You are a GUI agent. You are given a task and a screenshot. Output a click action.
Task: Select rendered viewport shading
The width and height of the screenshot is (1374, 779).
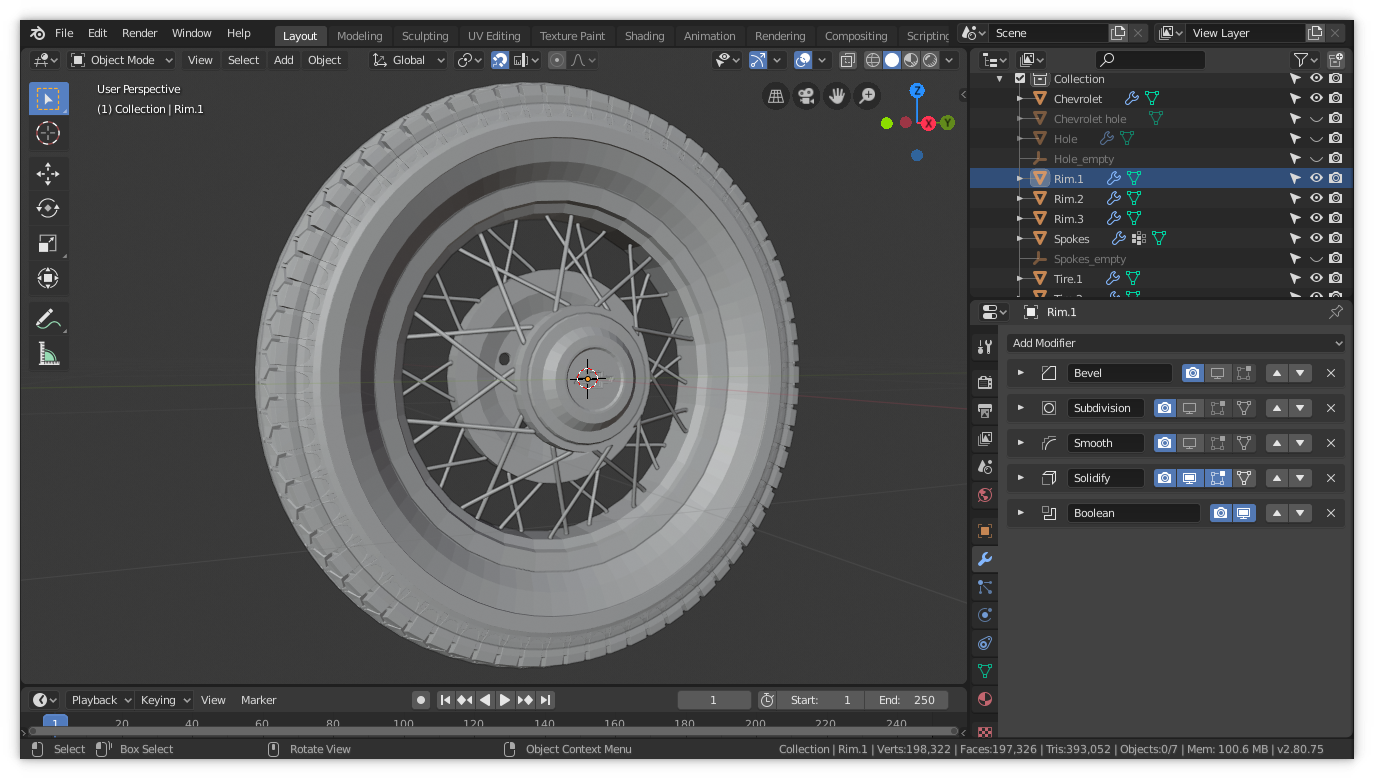[930, 60]
